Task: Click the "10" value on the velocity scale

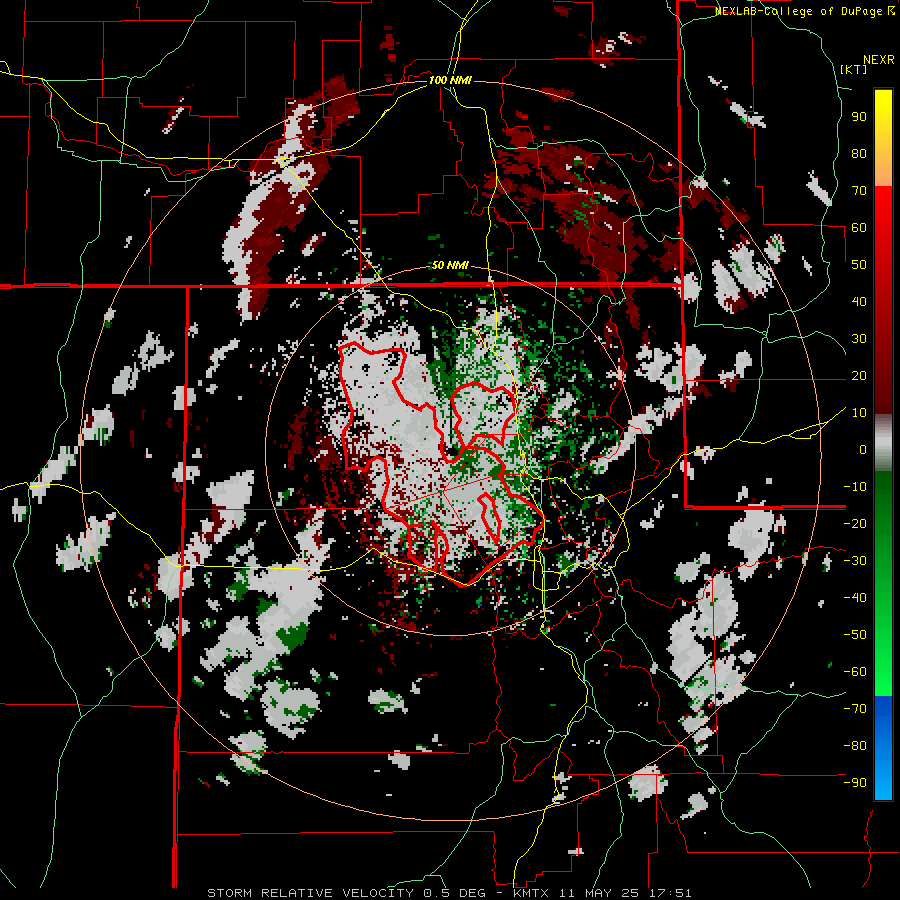Action: (x=859, y=413)
